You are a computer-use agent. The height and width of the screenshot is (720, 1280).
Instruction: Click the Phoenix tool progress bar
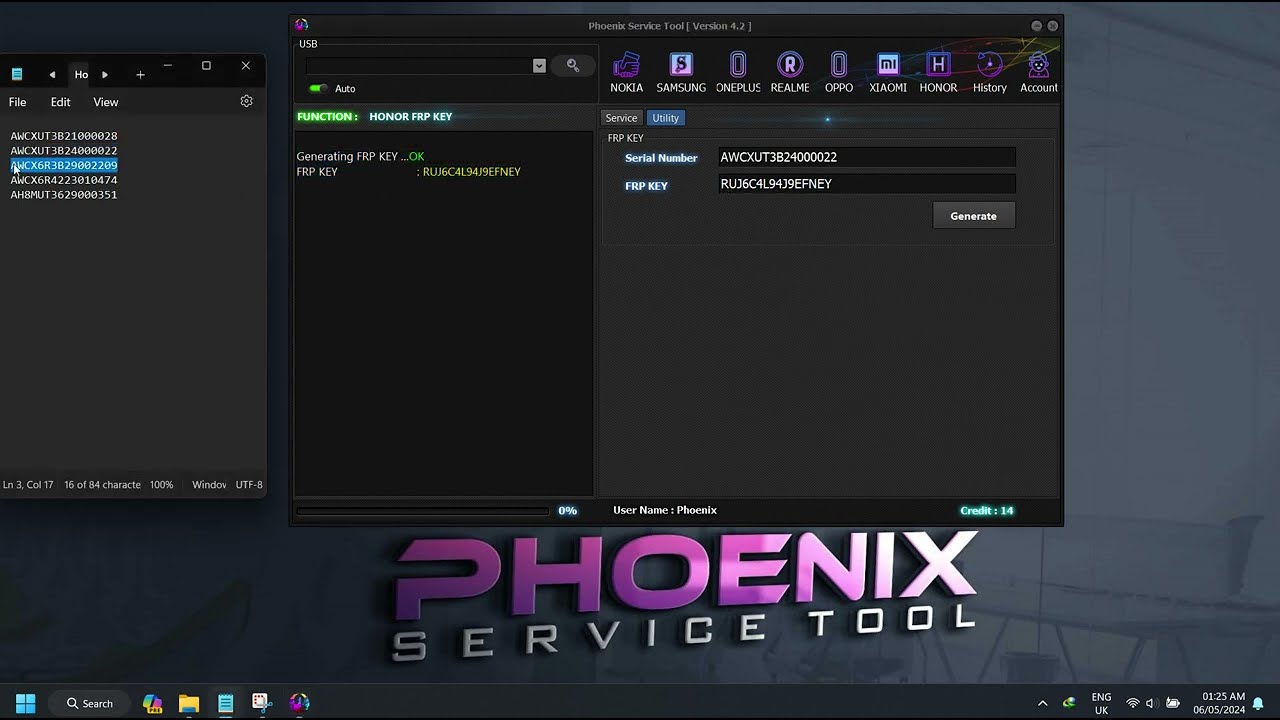pos(423,510)
